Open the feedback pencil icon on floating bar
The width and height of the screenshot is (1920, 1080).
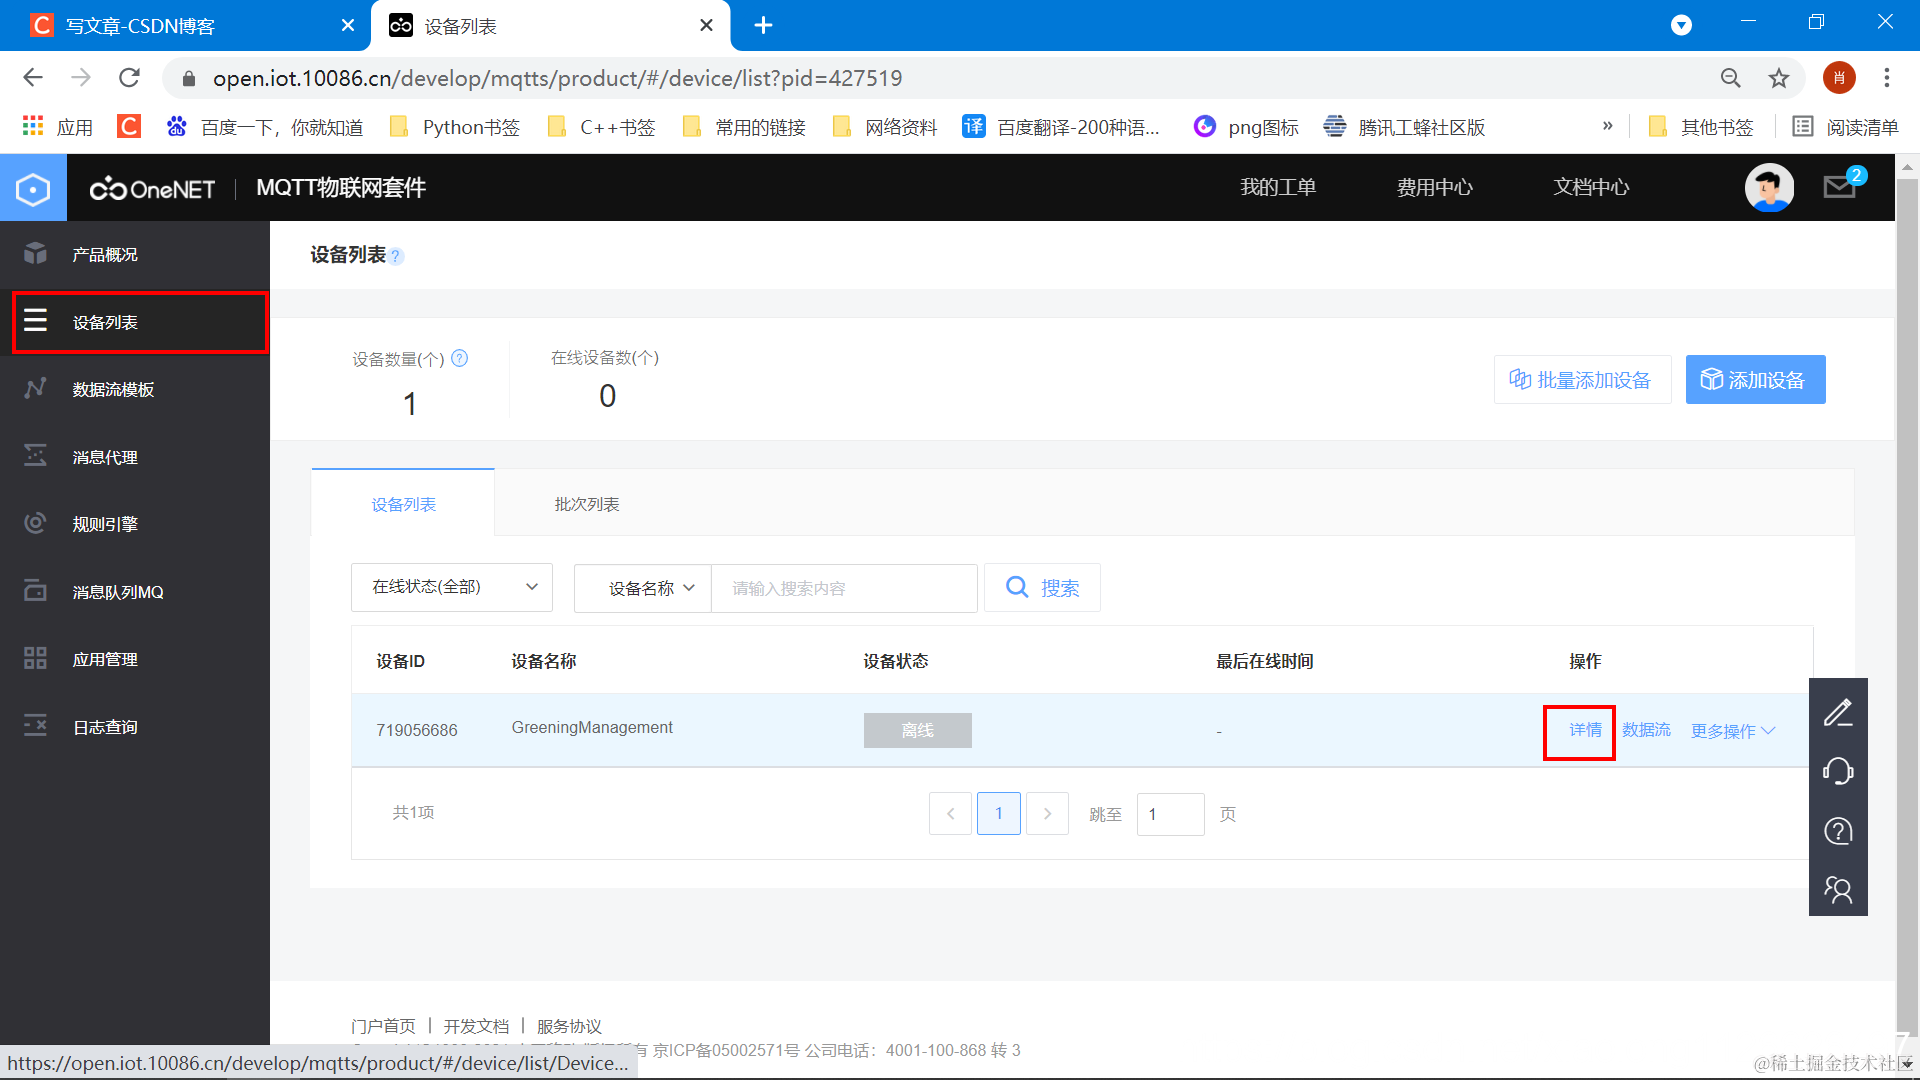pos(1838,713)
